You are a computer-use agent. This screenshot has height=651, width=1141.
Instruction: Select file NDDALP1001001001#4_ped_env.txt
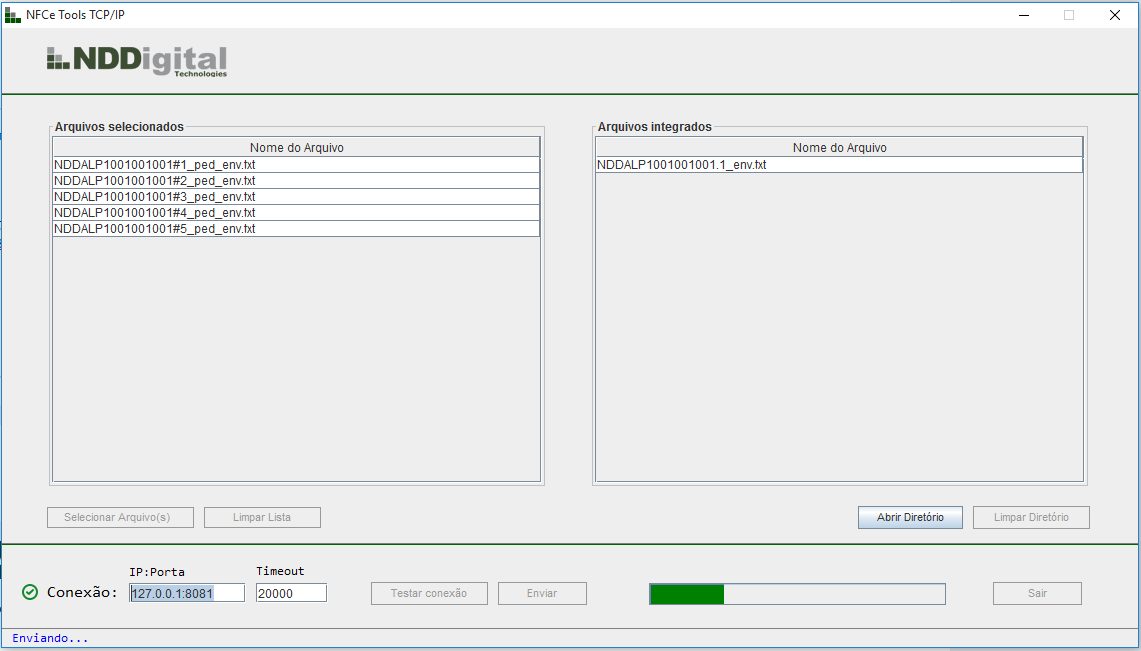click(x=155, y=213)
